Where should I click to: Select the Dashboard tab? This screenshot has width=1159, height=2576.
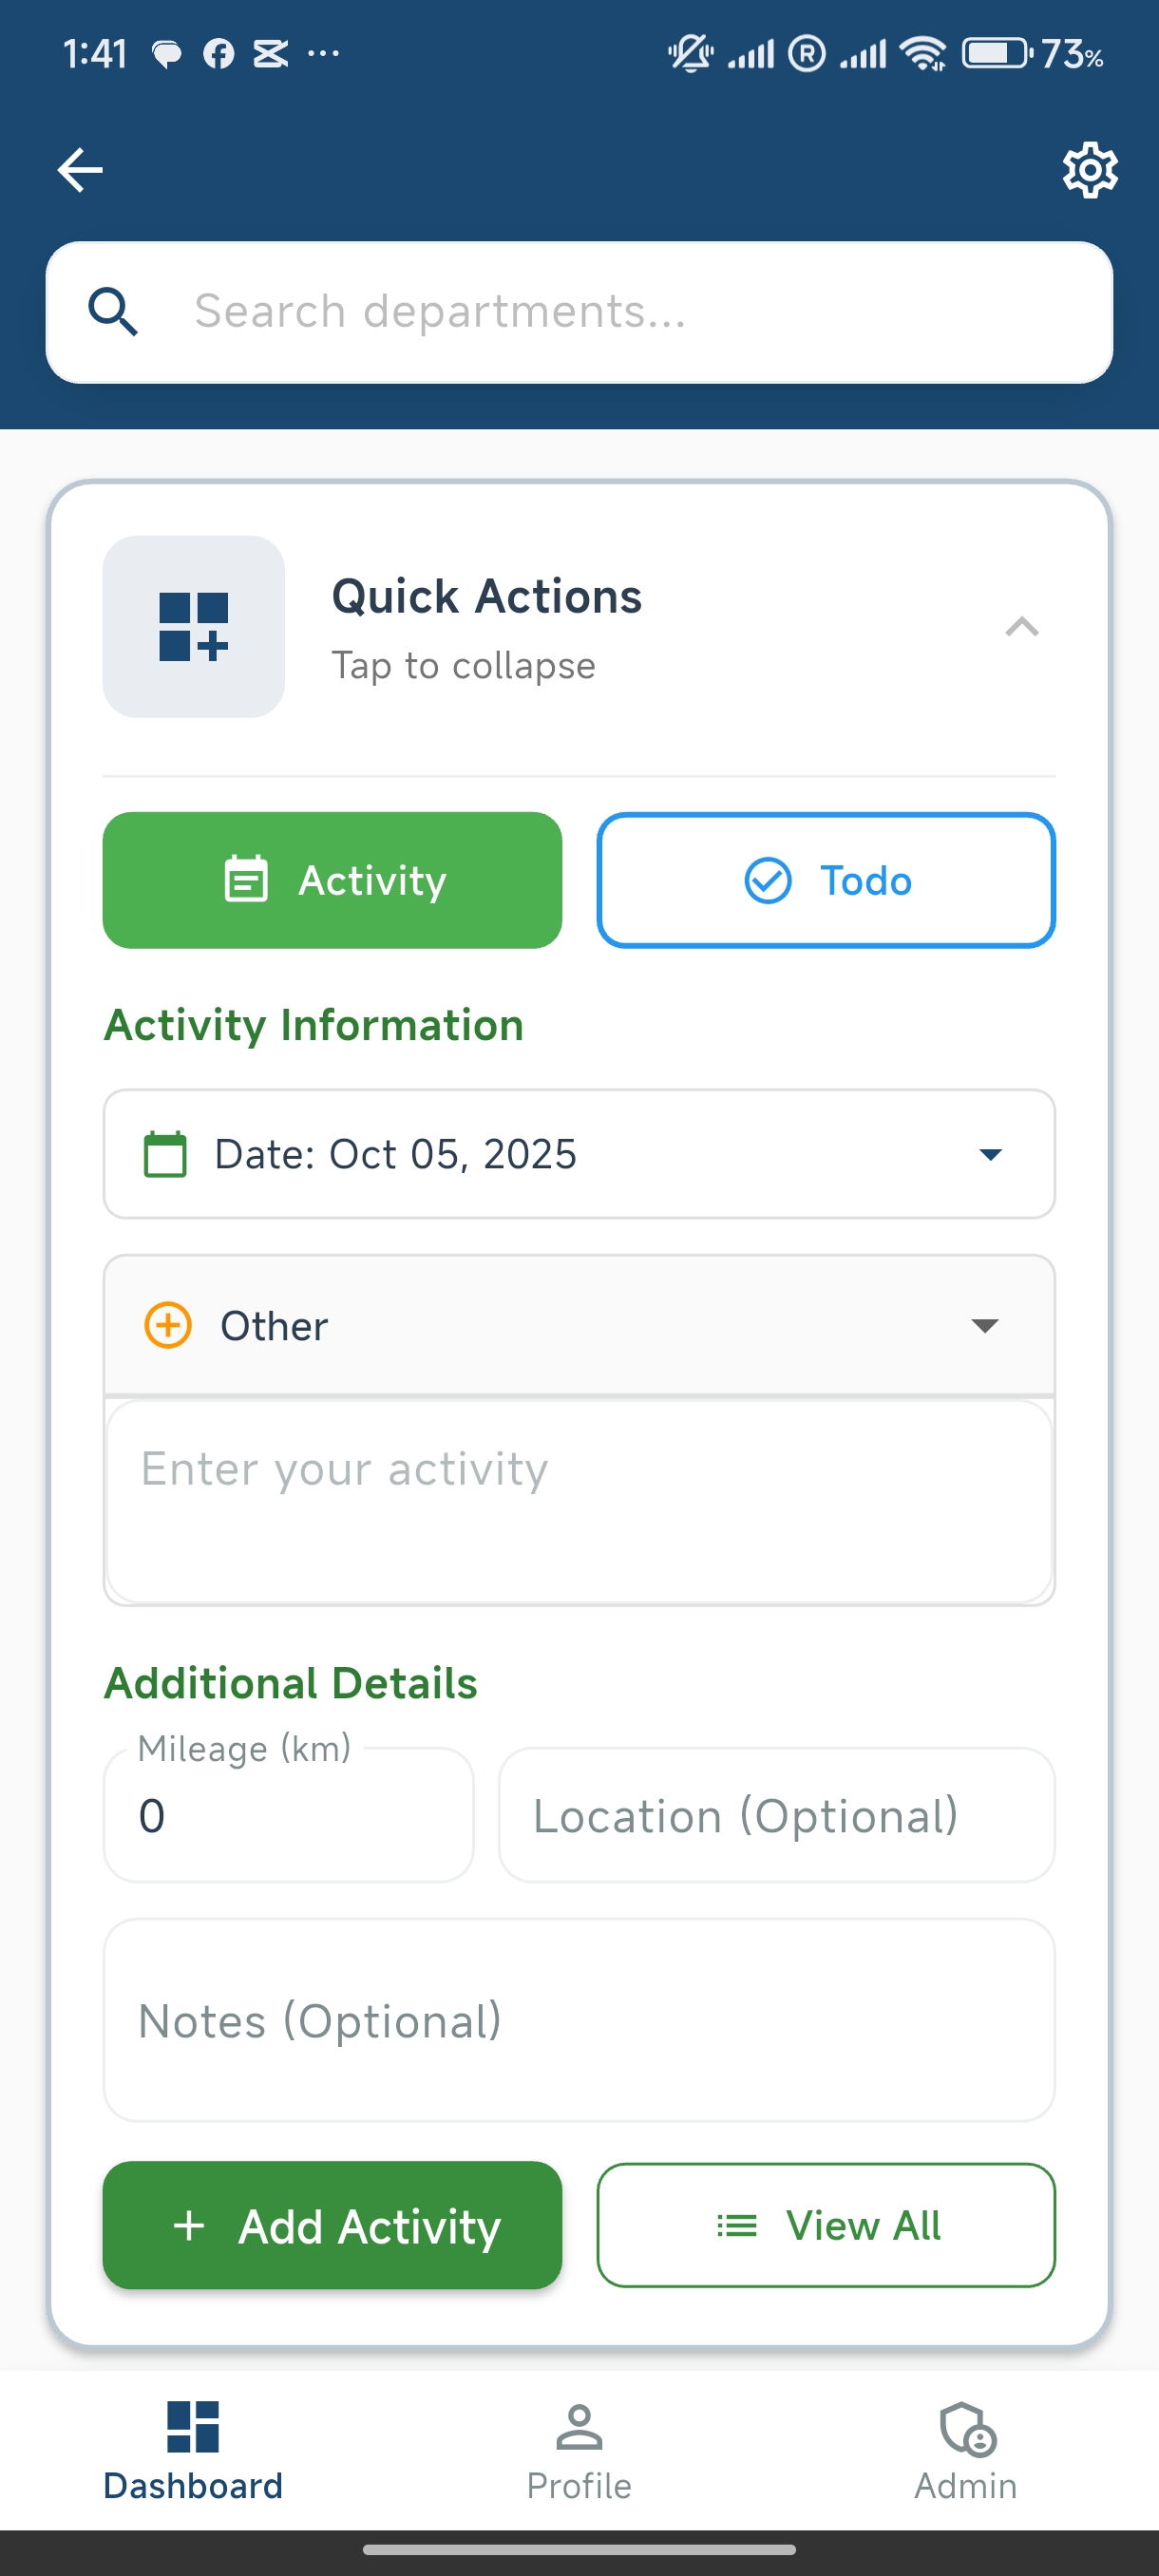click(x=193, y=2451)
